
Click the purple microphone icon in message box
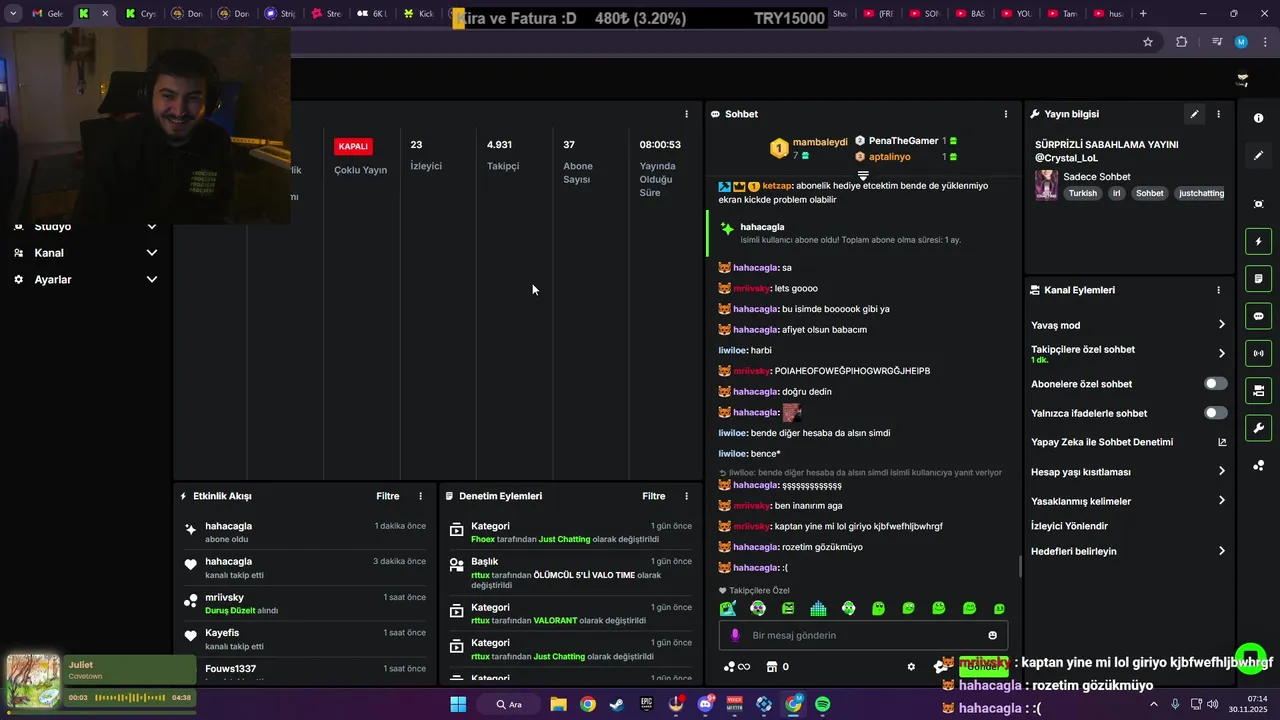coord(735,635)
